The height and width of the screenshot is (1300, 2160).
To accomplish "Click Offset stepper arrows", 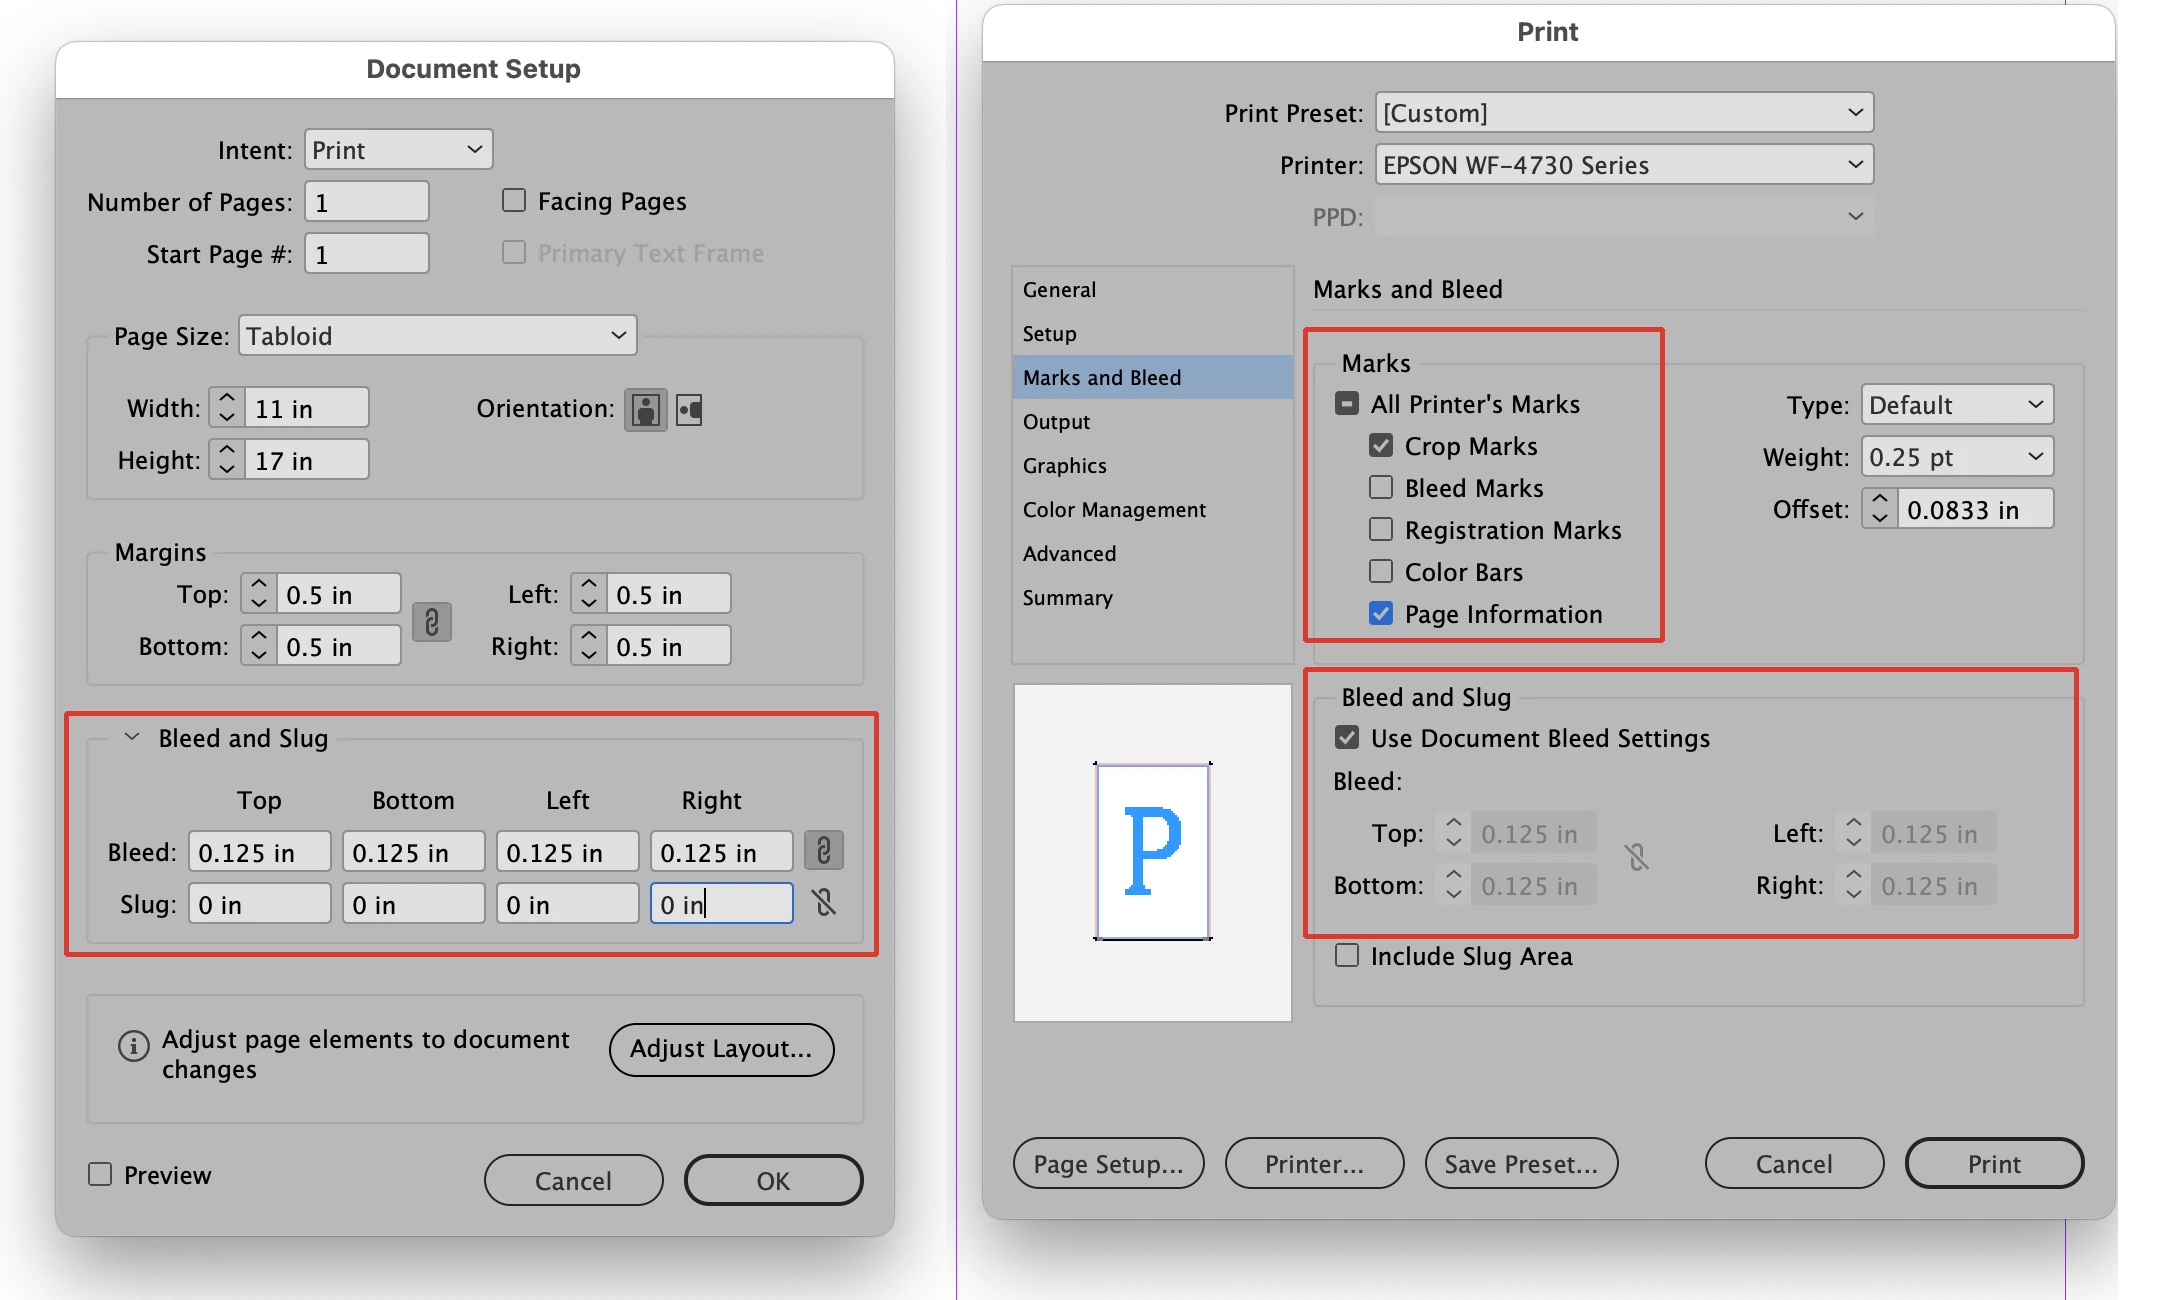I will click(1880, 509).
